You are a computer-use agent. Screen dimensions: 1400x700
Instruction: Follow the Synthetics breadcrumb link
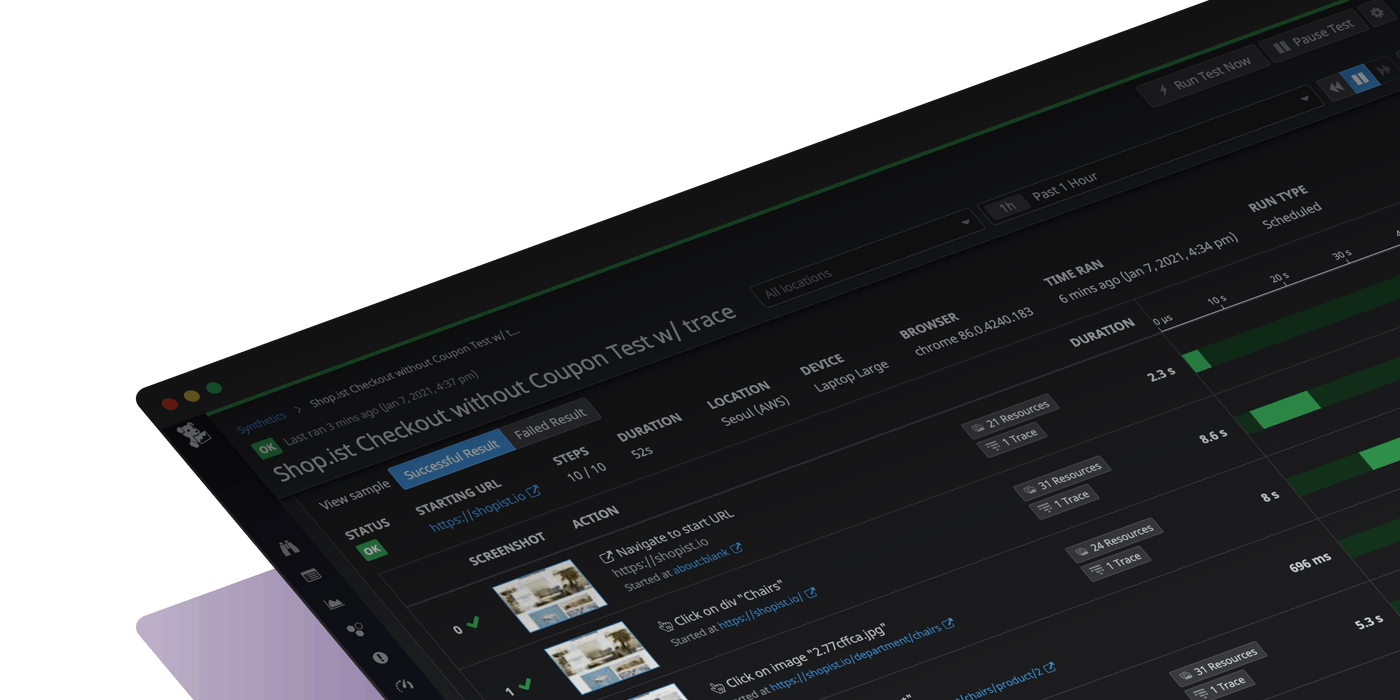point(261,421)
